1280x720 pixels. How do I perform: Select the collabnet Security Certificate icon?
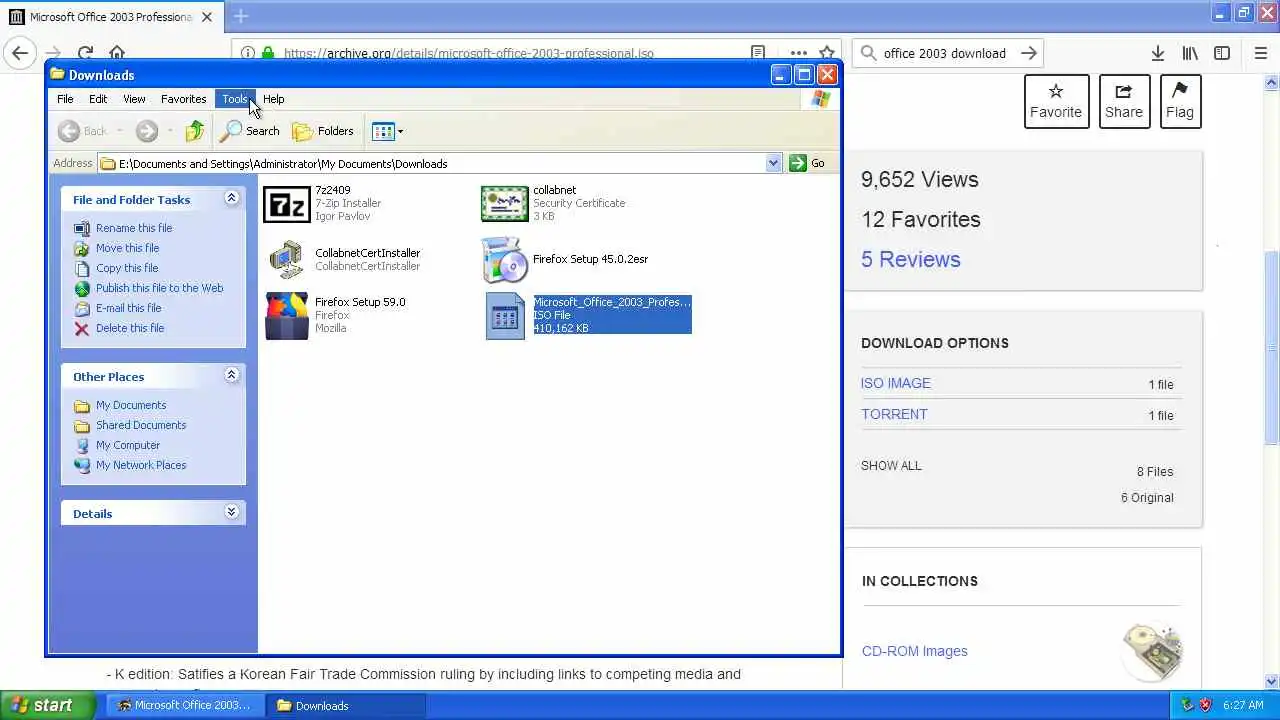[504, 204]
